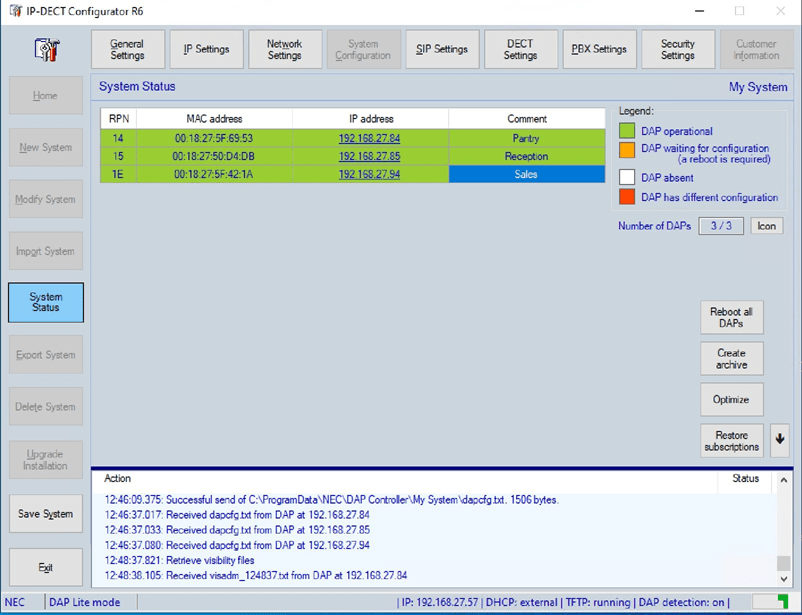The height and width of the screenshot is (615, 802).
Task: Open IP address link 192.168.27.84
Action: pos(369,138)
